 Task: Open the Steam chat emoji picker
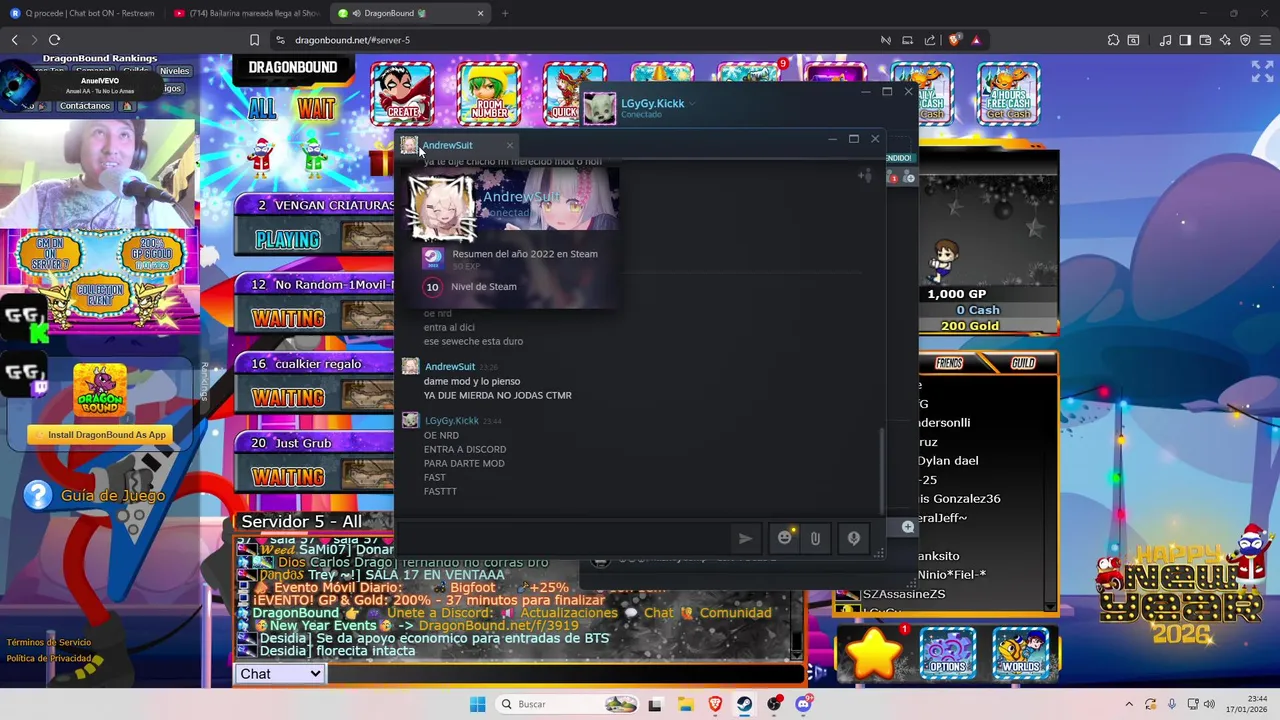(x=785, y=538)
